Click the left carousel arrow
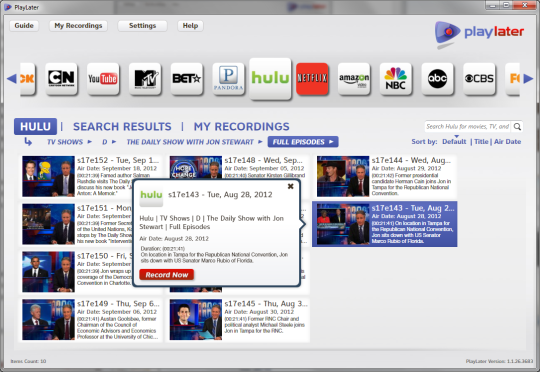This screenshot has height=372, width=540. point(11,79)
